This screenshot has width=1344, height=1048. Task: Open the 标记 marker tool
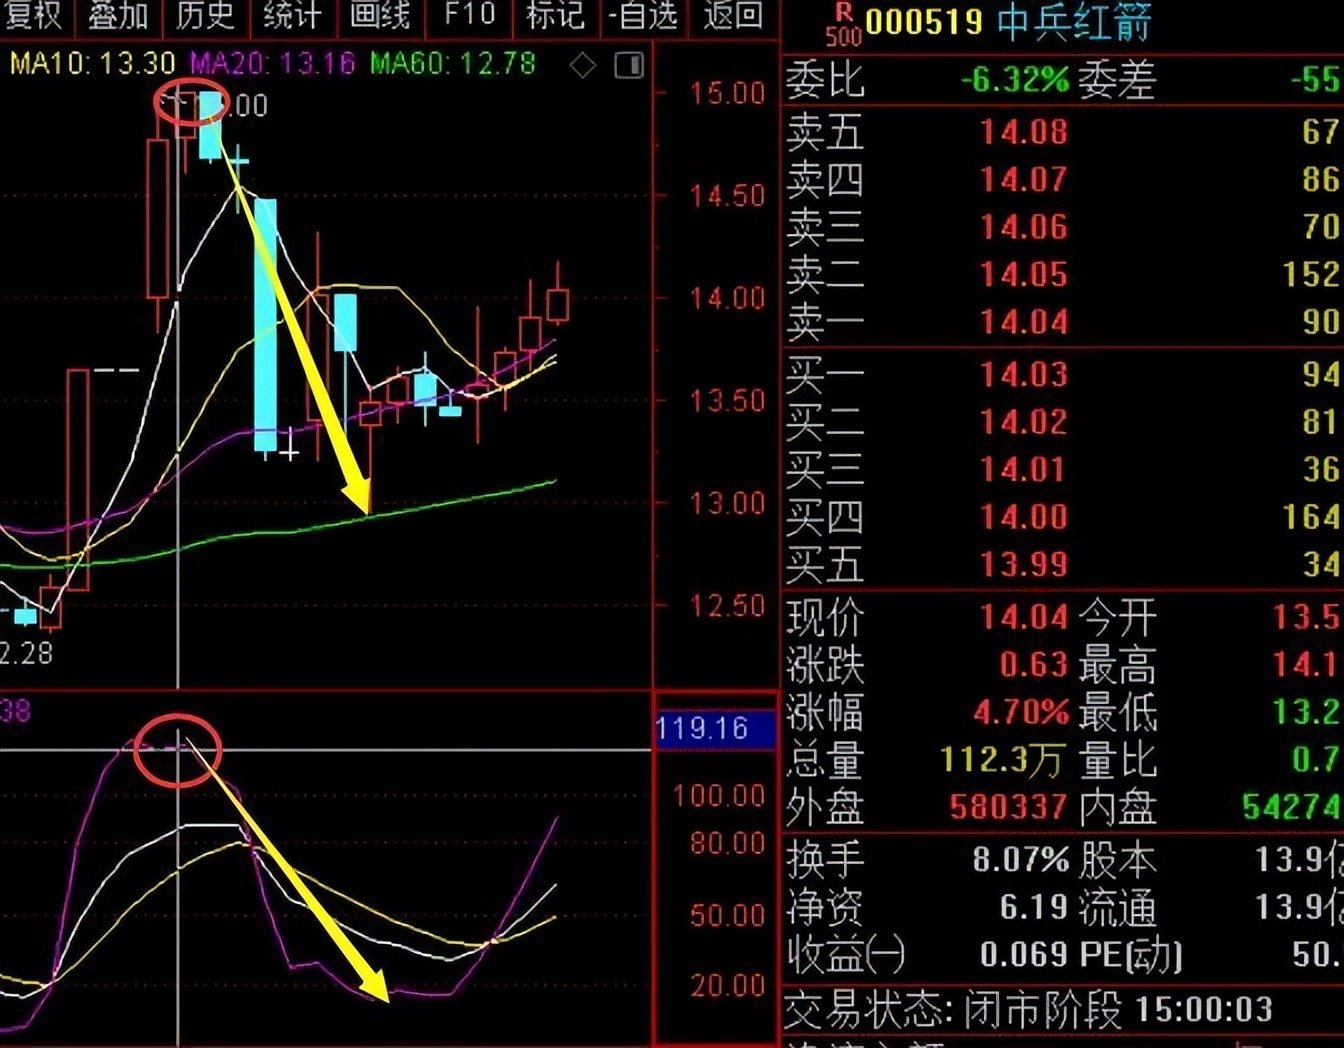555,17
